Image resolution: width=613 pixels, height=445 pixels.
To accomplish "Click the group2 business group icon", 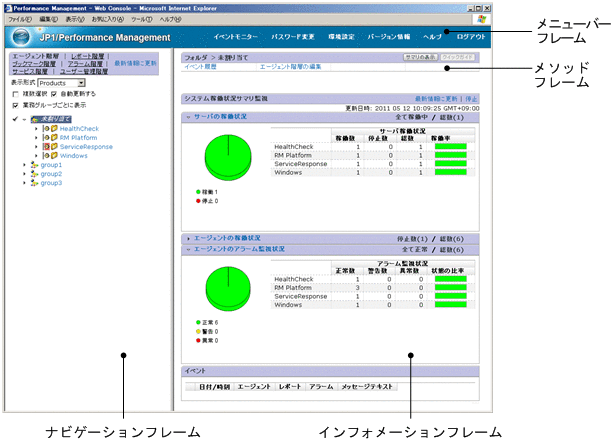I will pos(34,174).
